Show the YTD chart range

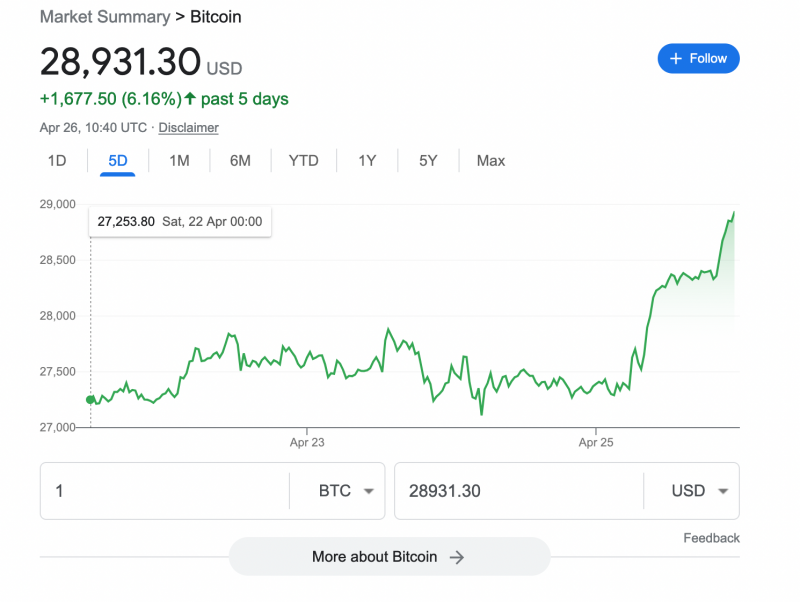point(304,161)
